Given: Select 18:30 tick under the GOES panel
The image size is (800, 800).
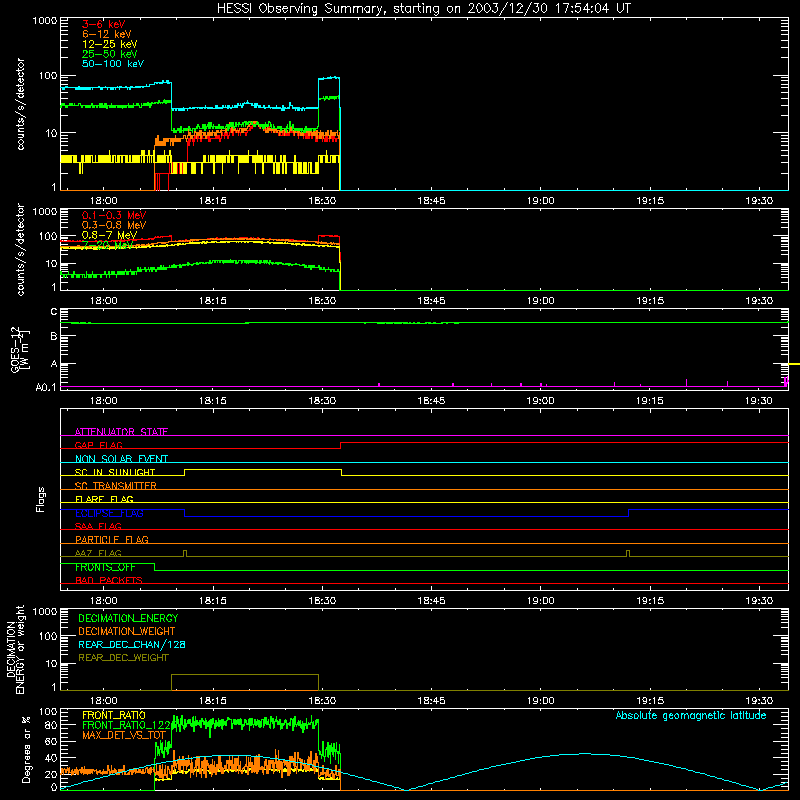Looking at the screenshot, I should tap(322, 401).
